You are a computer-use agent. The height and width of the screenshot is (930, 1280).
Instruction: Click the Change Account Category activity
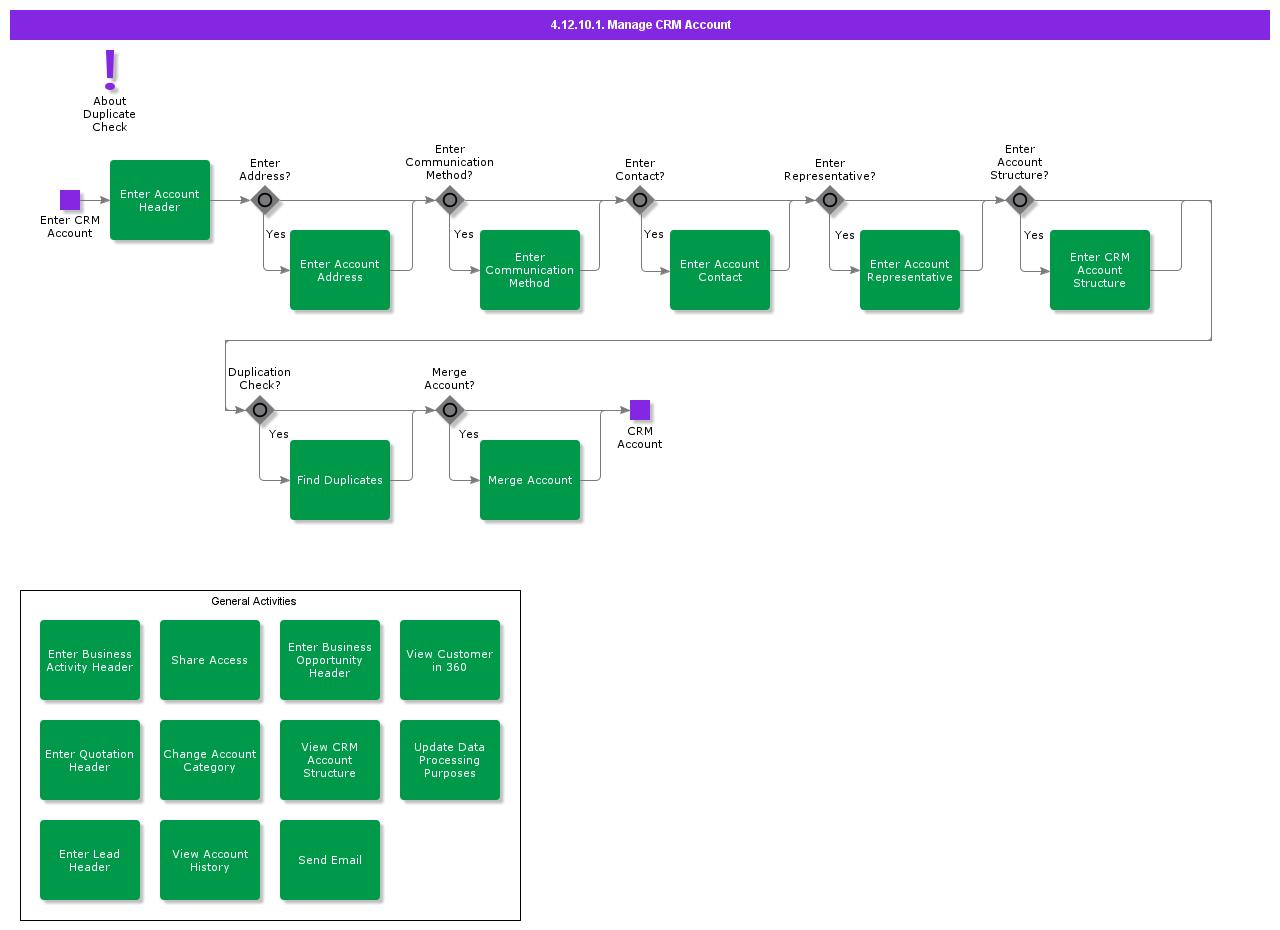point(210,760)
